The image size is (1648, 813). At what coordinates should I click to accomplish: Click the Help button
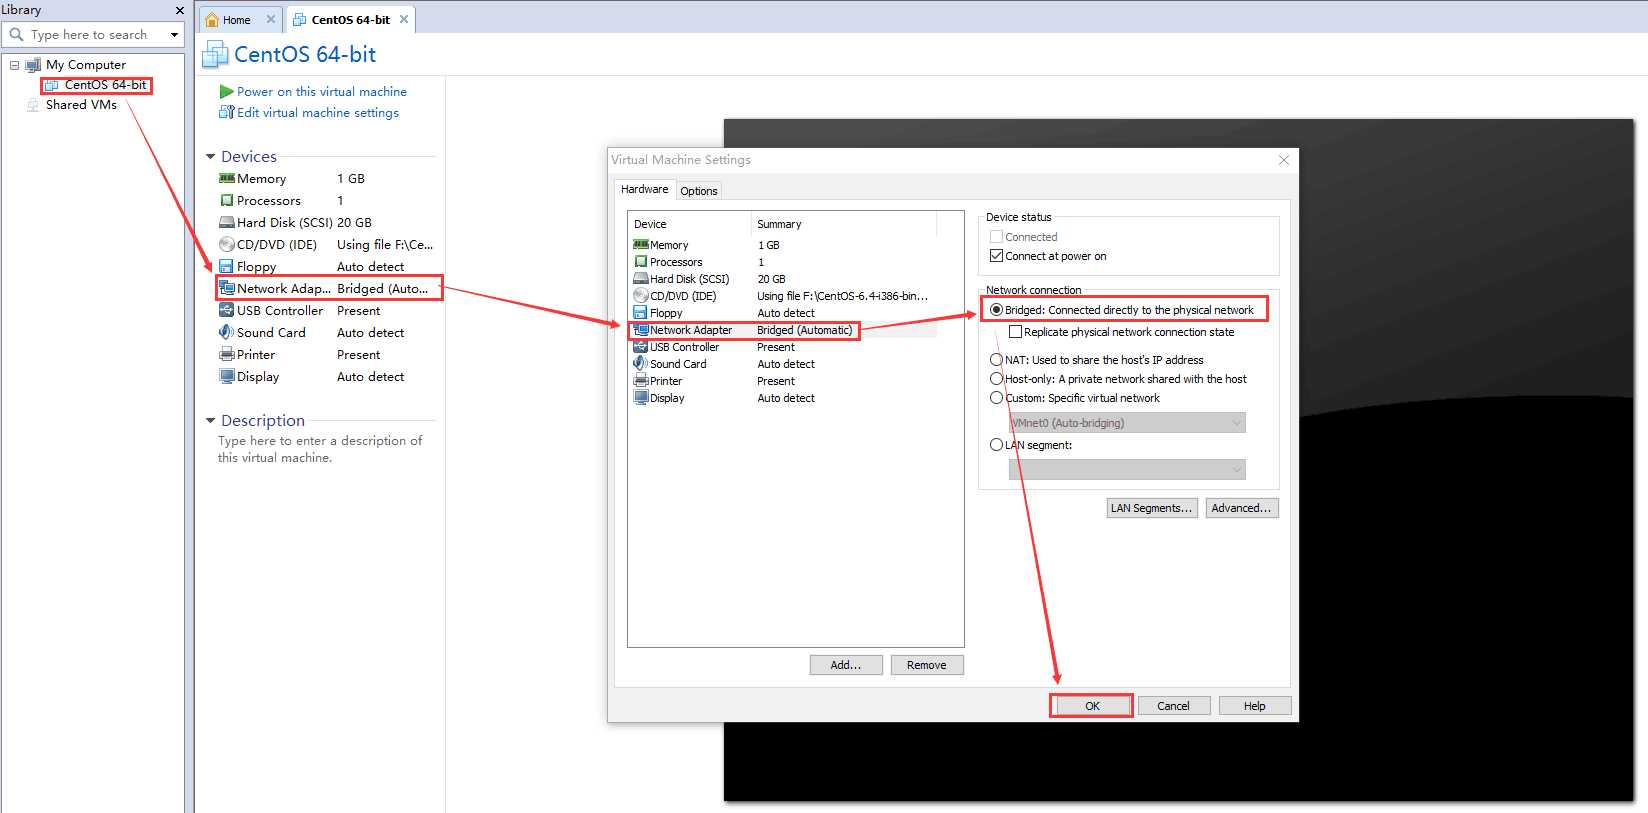[1254, 706]
